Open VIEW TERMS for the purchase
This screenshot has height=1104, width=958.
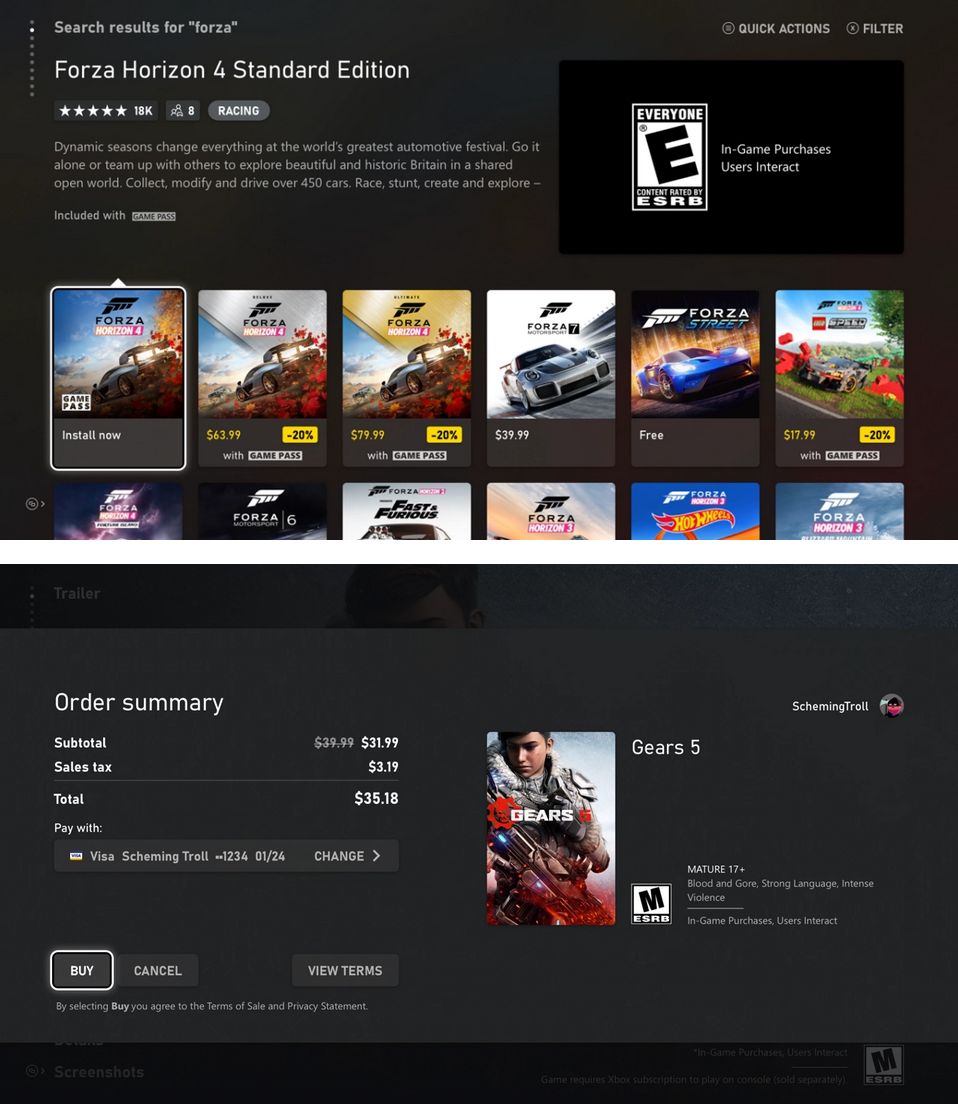pos(345,970)
